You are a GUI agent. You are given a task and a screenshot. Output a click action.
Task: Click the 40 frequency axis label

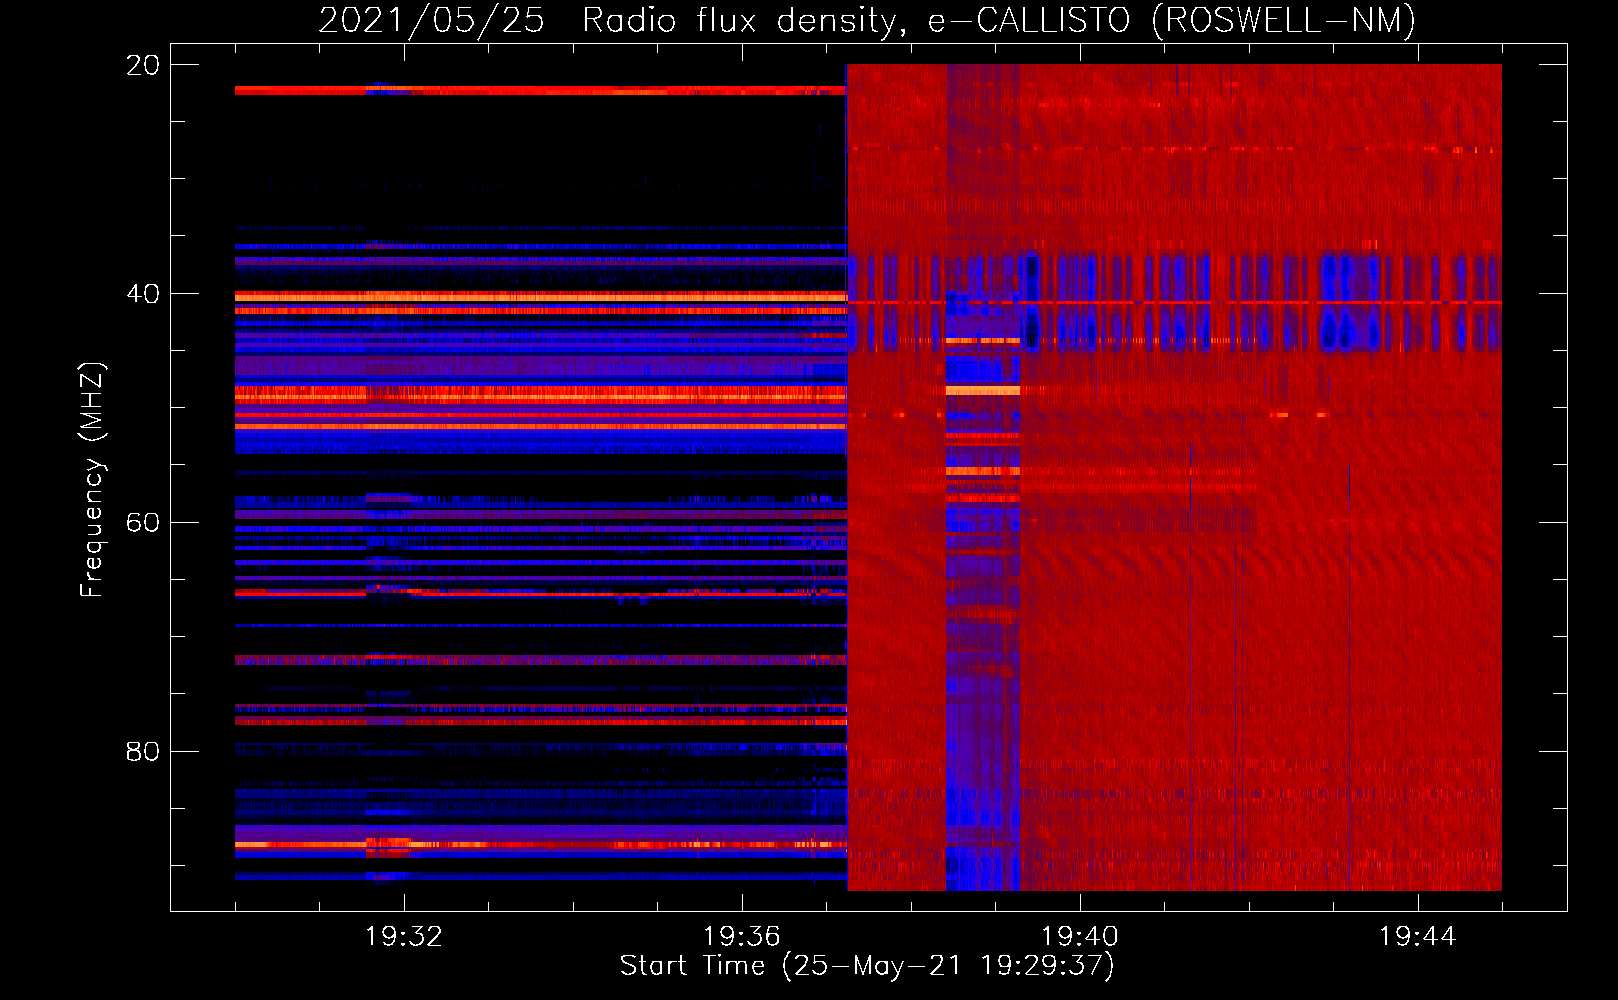click(x=142, y=294)
